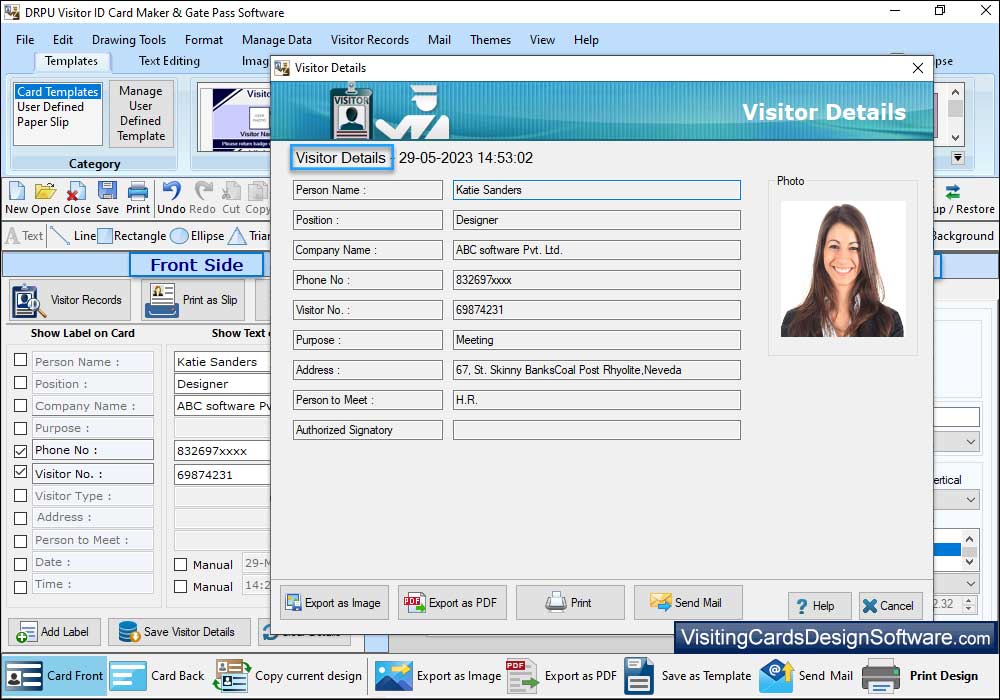Click the Person Name field in dialog
Screen dimensions: 1000x700
[597, 190]
